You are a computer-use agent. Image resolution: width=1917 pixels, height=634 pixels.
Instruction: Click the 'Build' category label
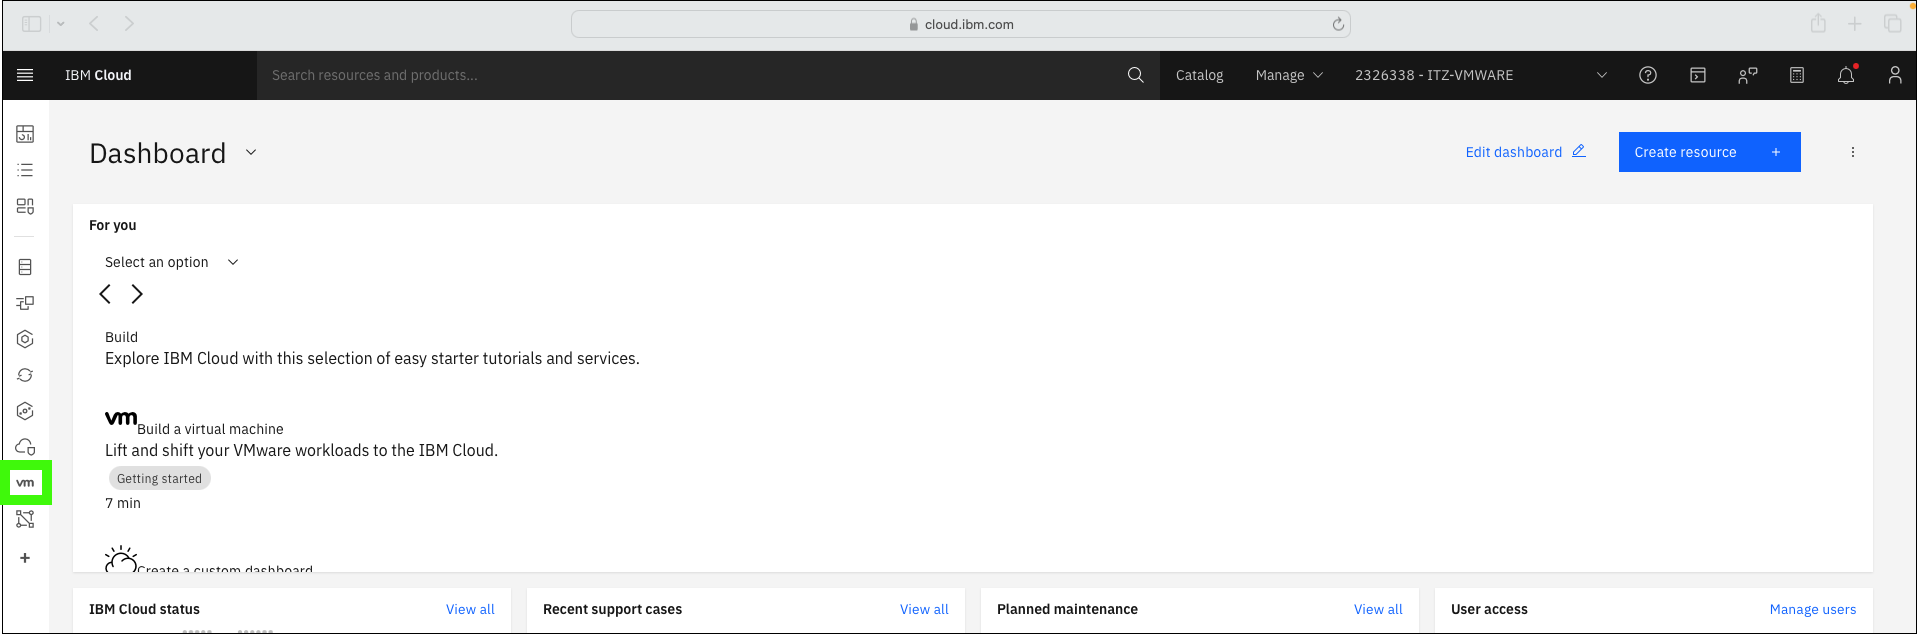pos(121,337)
